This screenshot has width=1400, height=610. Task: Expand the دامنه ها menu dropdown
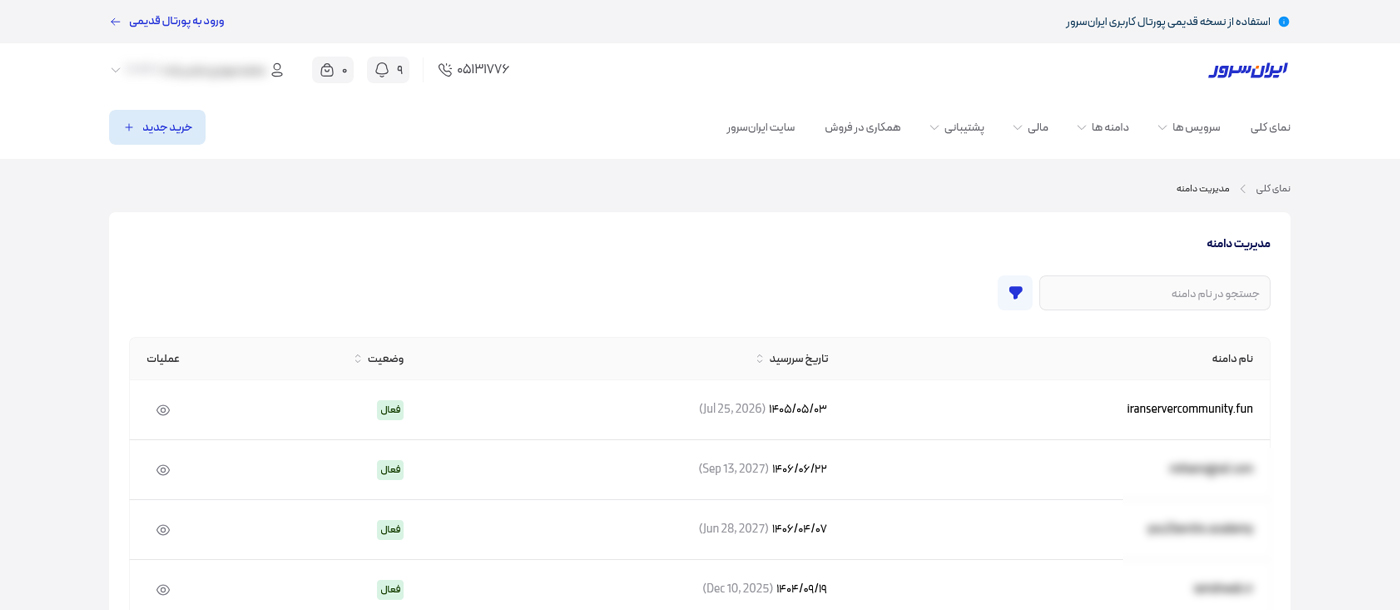(1102, 128)
